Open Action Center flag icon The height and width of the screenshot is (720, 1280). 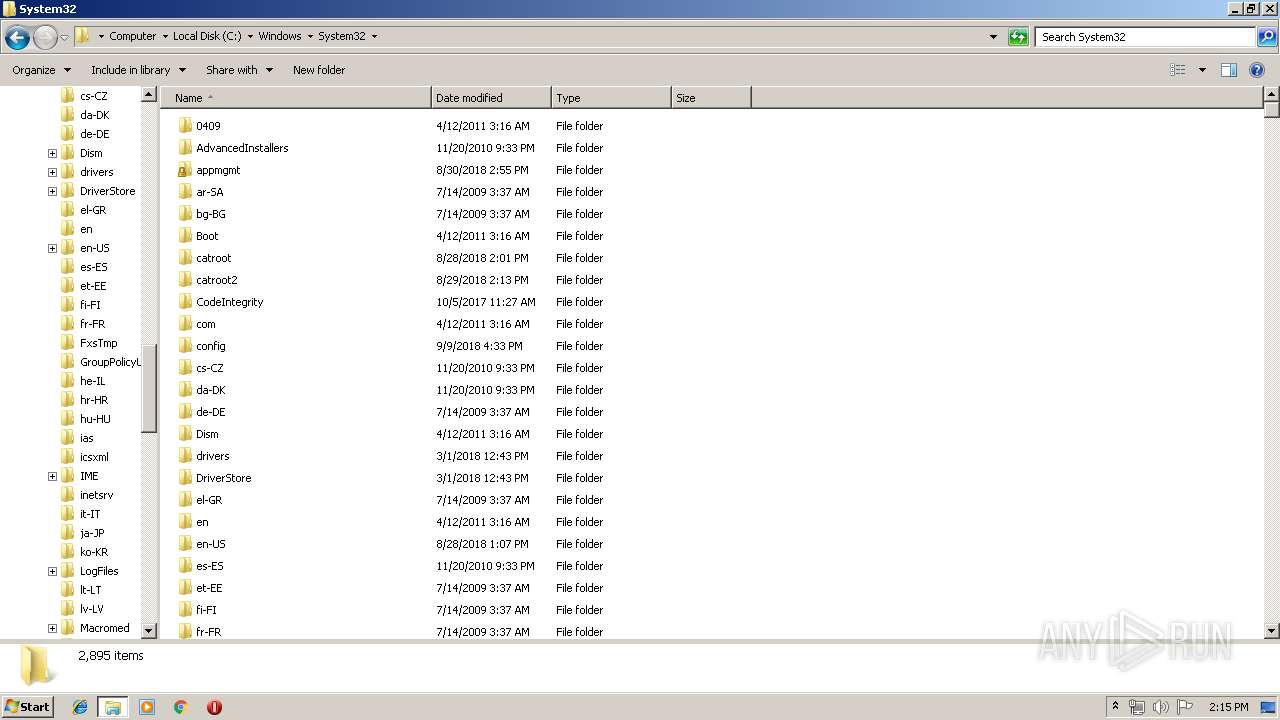coord(1184,707)
